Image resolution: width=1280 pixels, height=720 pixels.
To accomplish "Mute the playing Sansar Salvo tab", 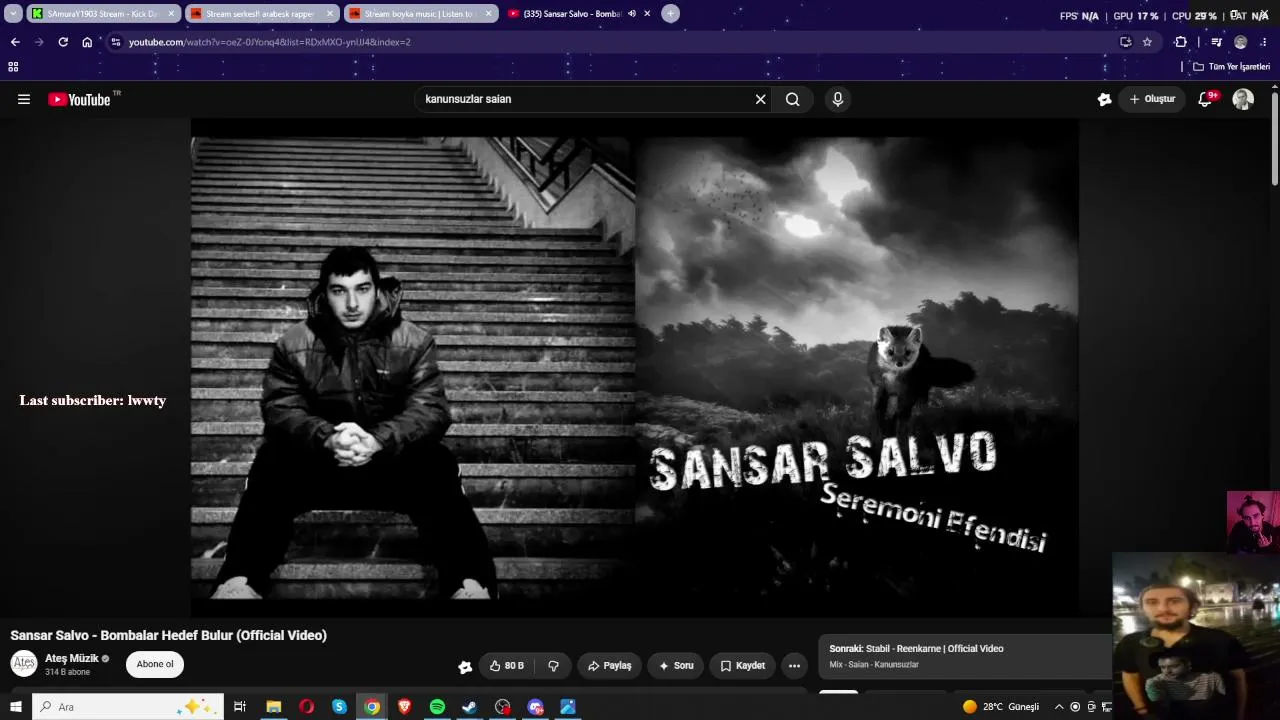I will [x=632, y=13].
